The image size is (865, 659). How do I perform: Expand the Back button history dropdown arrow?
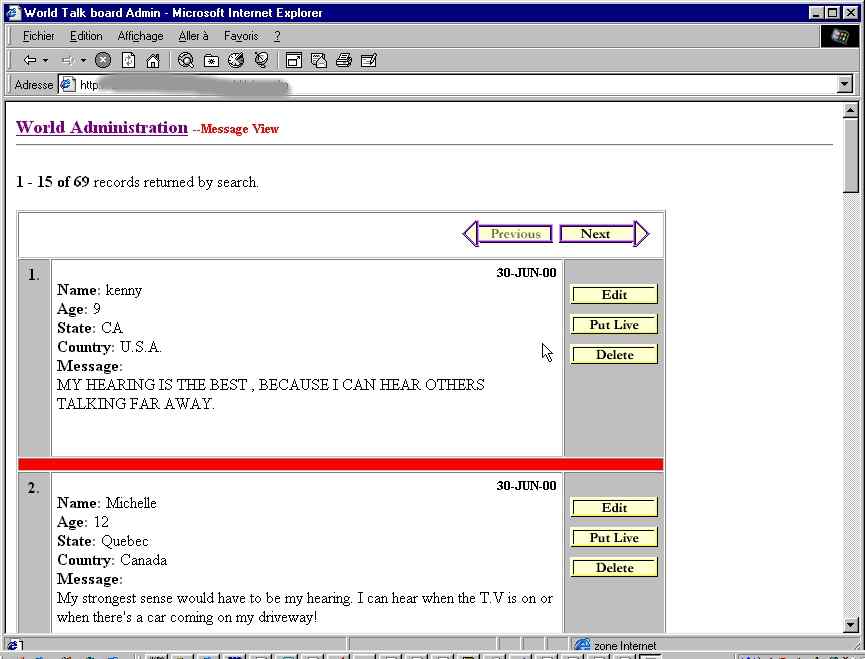pyautogui.click(x=46, y=60)
